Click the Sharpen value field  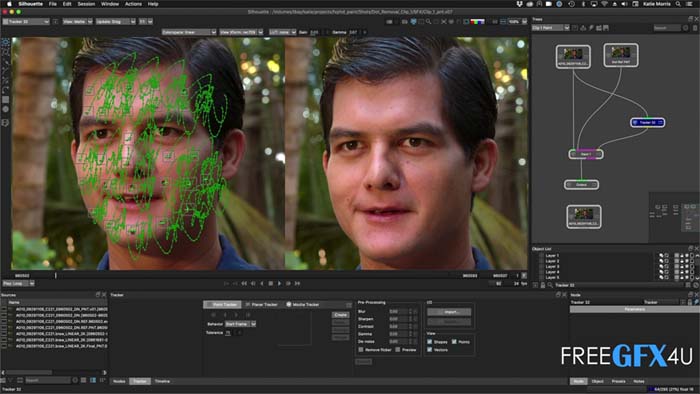tap(399, 319)
